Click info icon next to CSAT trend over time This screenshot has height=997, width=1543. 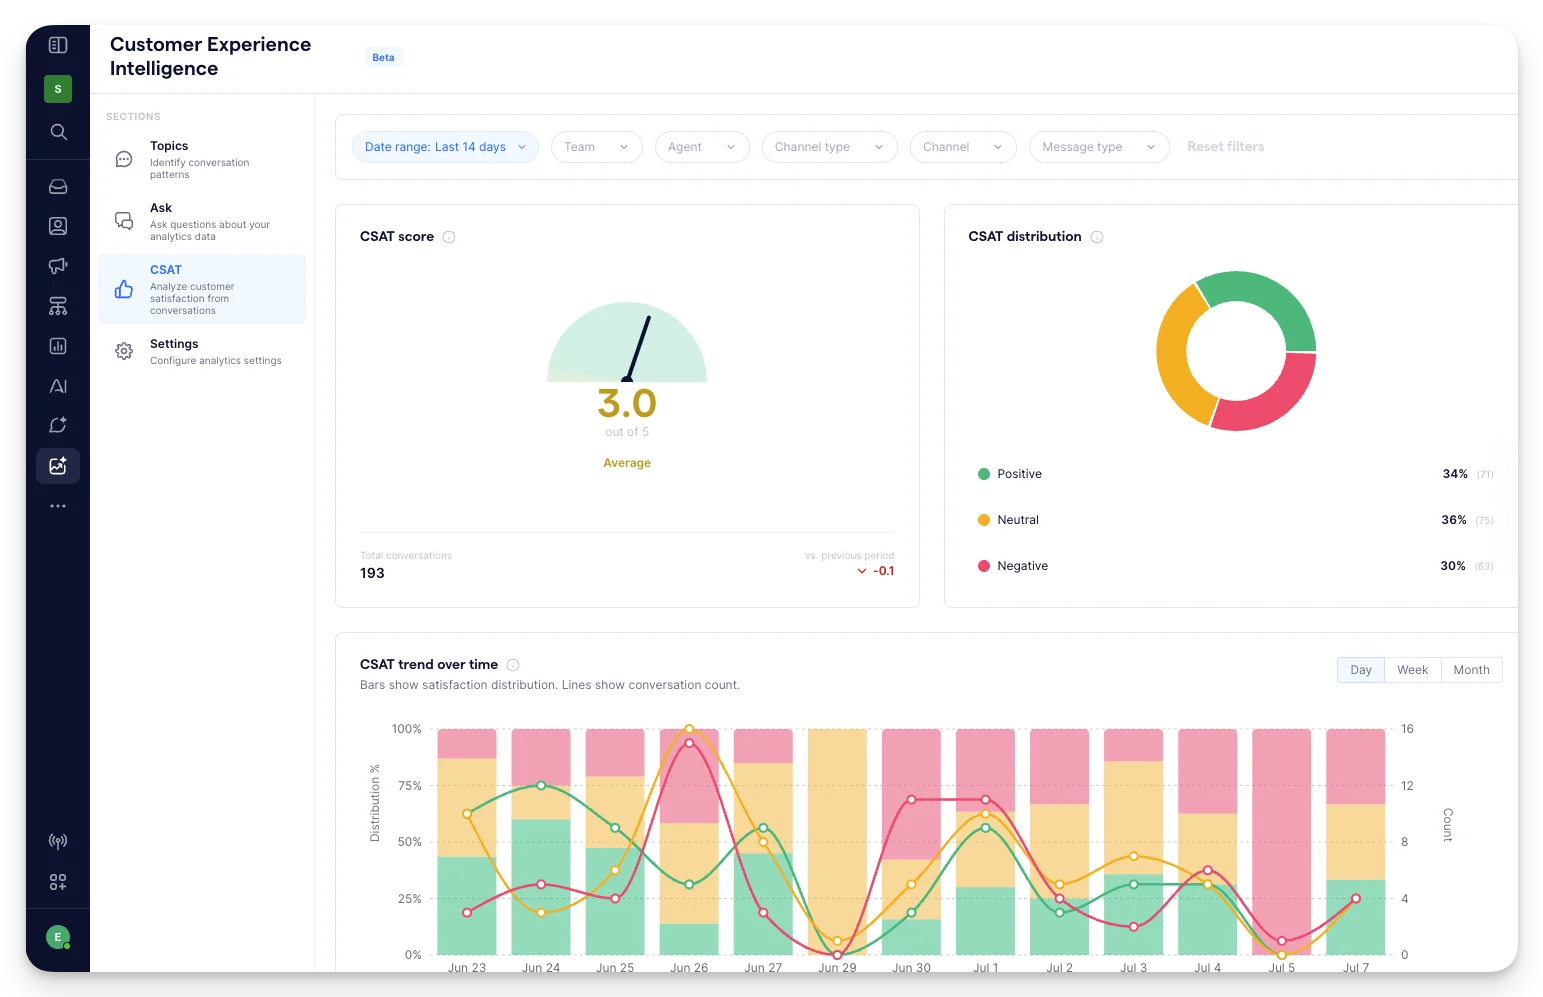point(513,665)
